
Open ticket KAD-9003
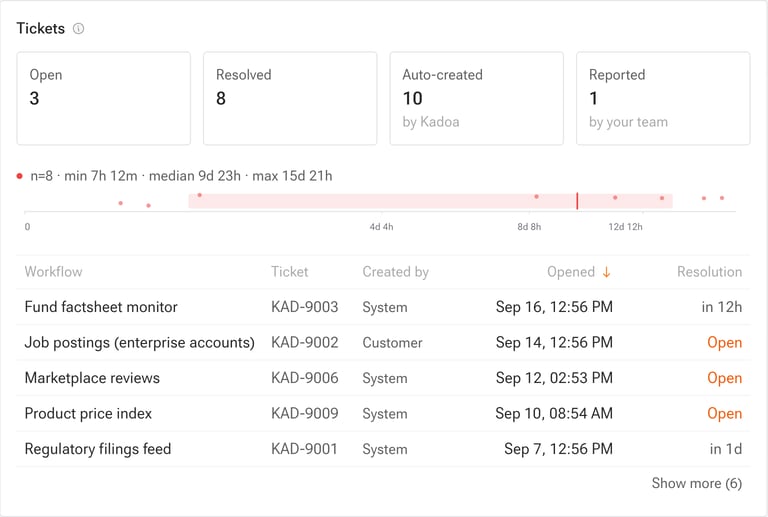[305, 307]
